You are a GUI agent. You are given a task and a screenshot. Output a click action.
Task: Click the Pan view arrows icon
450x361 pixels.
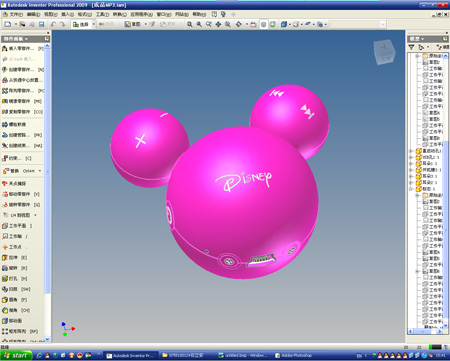pos(218,24)
